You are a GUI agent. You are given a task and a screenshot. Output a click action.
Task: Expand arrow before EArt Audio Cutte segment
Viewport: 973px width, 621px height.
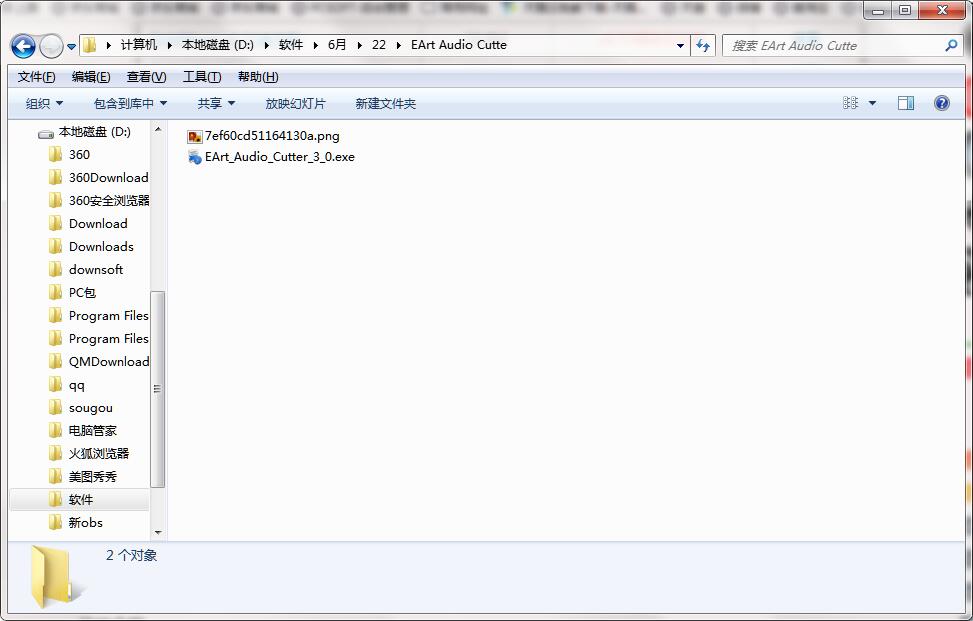(x=398, y=45)
